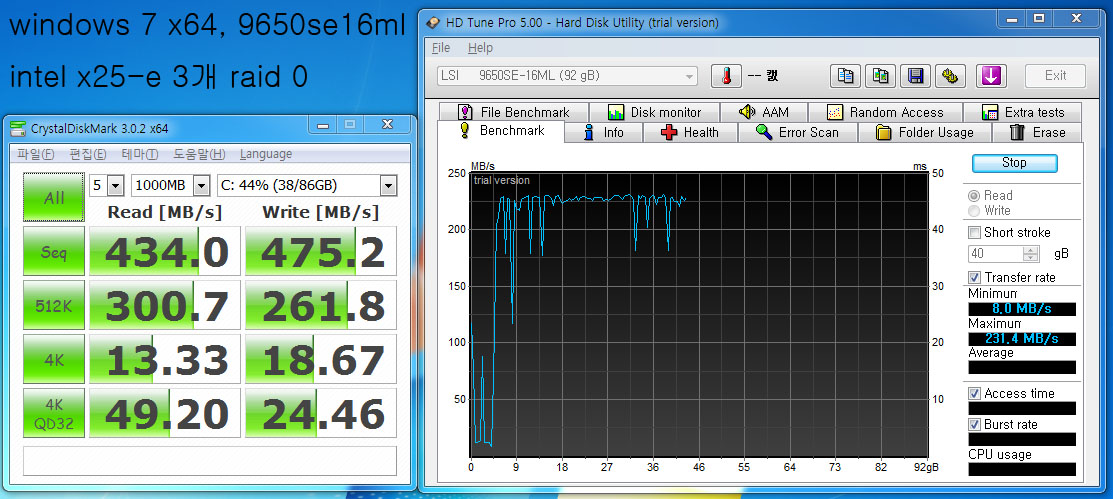Click the copy screenshot to clipboard icon

coord(881,76)
